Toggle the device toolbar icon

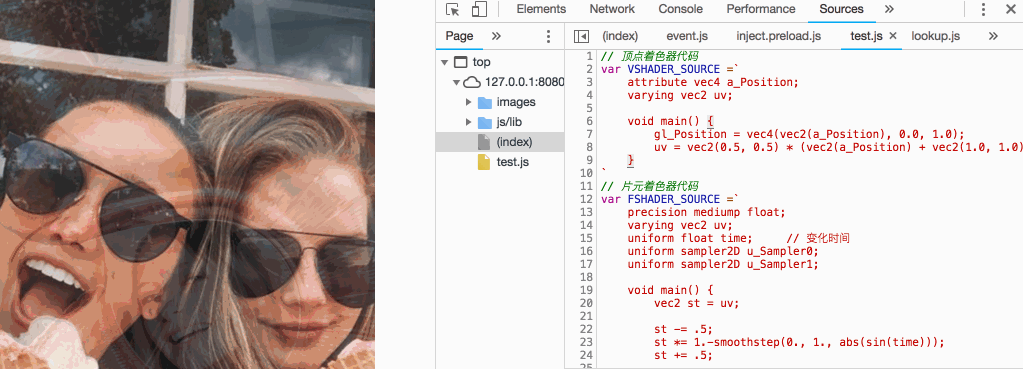[480, 9]
